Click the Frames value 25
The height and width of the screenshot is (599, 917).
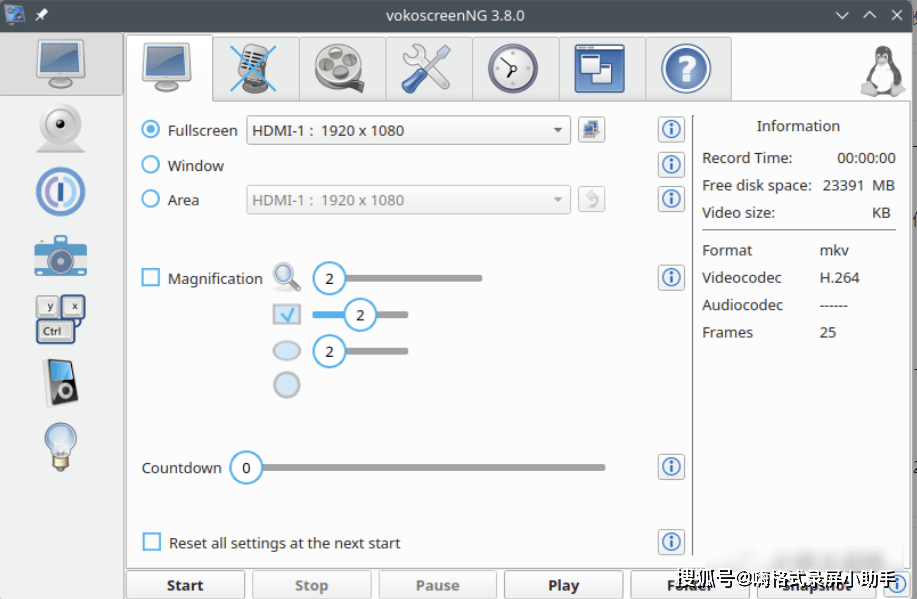[828, 332]
